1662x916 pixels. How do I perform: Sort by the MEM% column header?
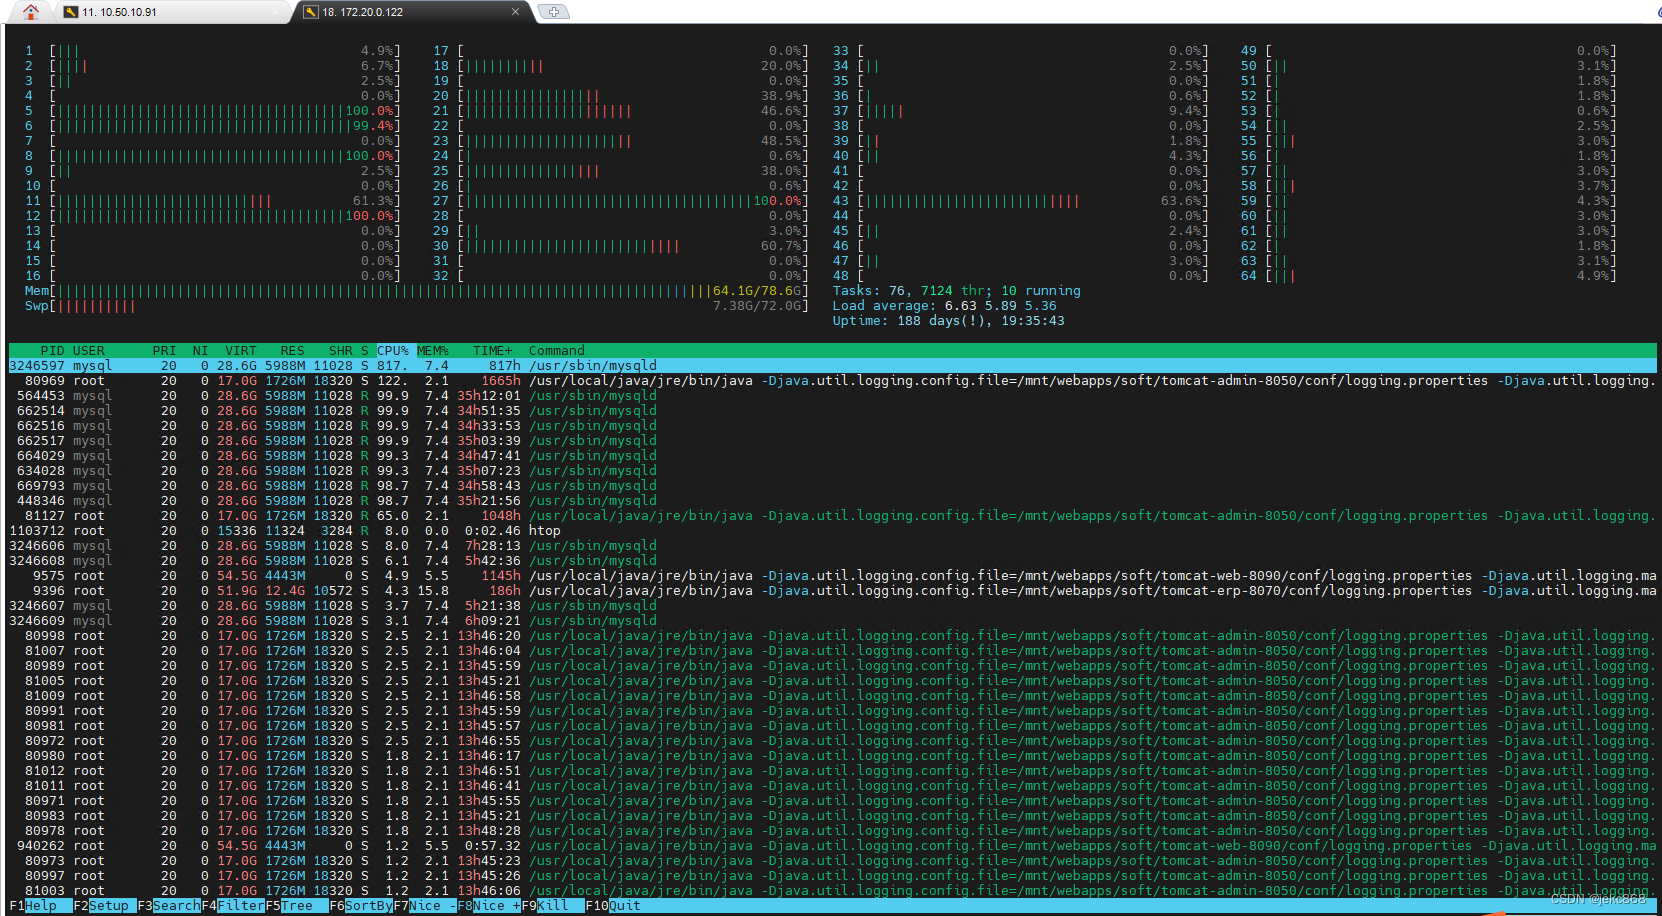pyautogui.click(x=433, y=351)
